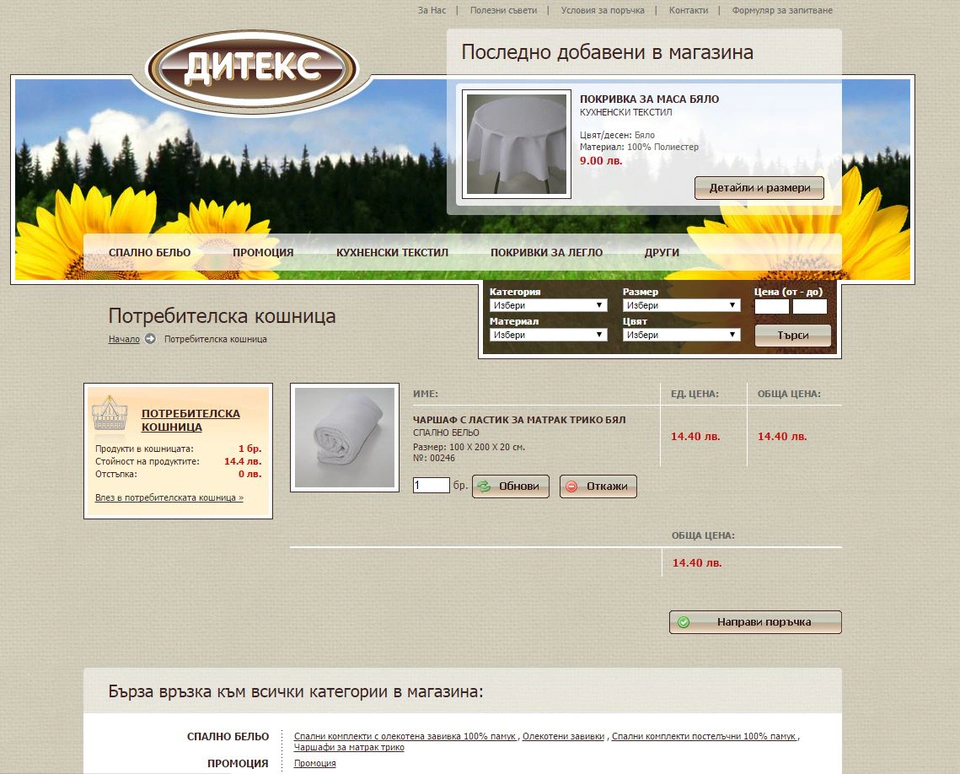This screenshot has width=960, height=774.
Task: Open the КУХНЕНСКИ ТЕКСТИЛ menu
Action: (x=392, y=252)
